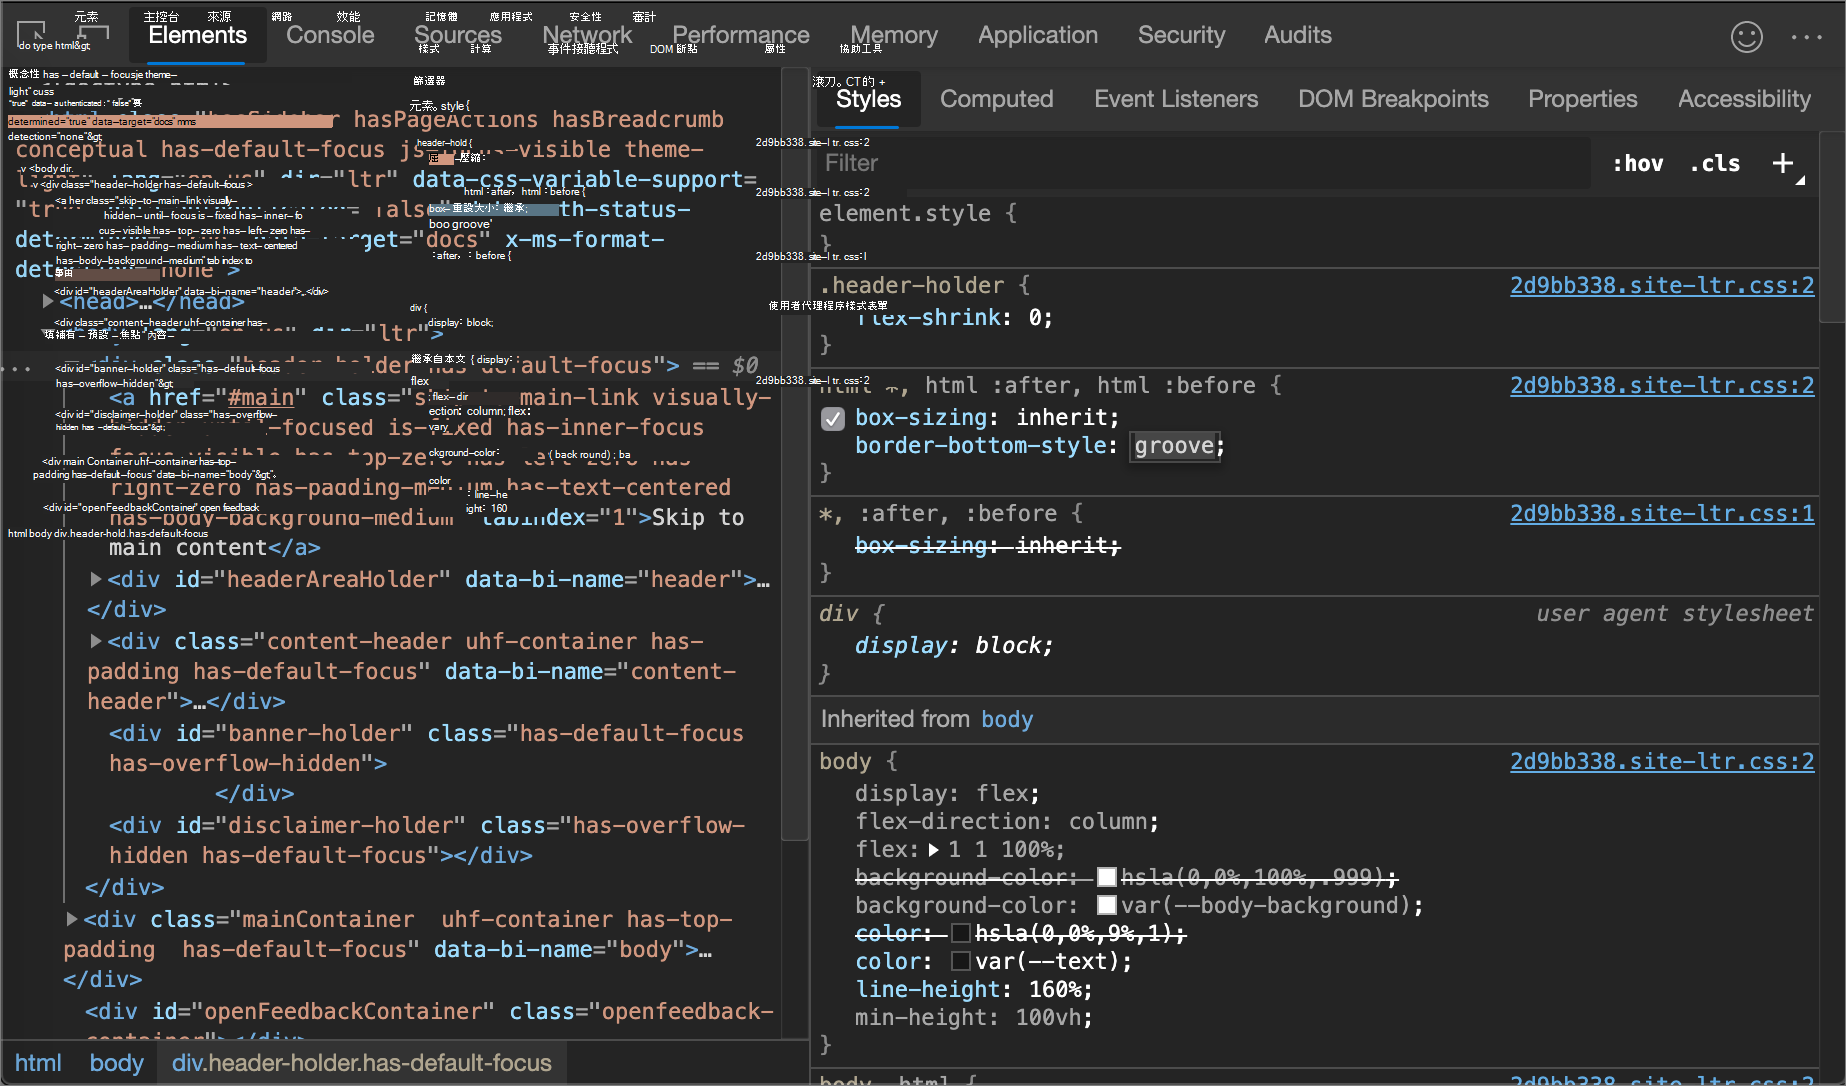
Task: Open the Accessibility sidebar tab
Action: click(x=1744, y=99)
